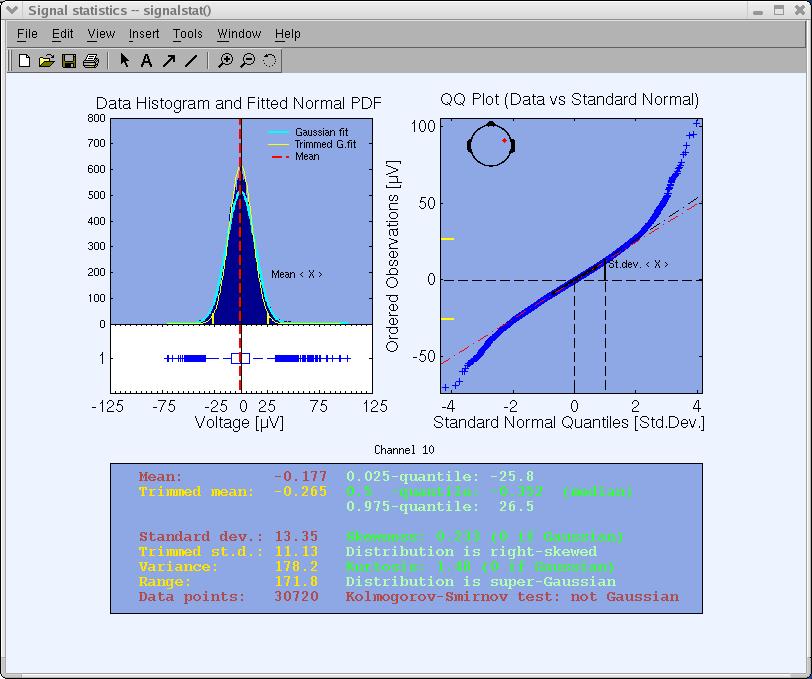Image resolution: width=812 pixels, height=679 pixels.
Task: Enable the Rotate 3D tool
Action: tap(270, 61)
